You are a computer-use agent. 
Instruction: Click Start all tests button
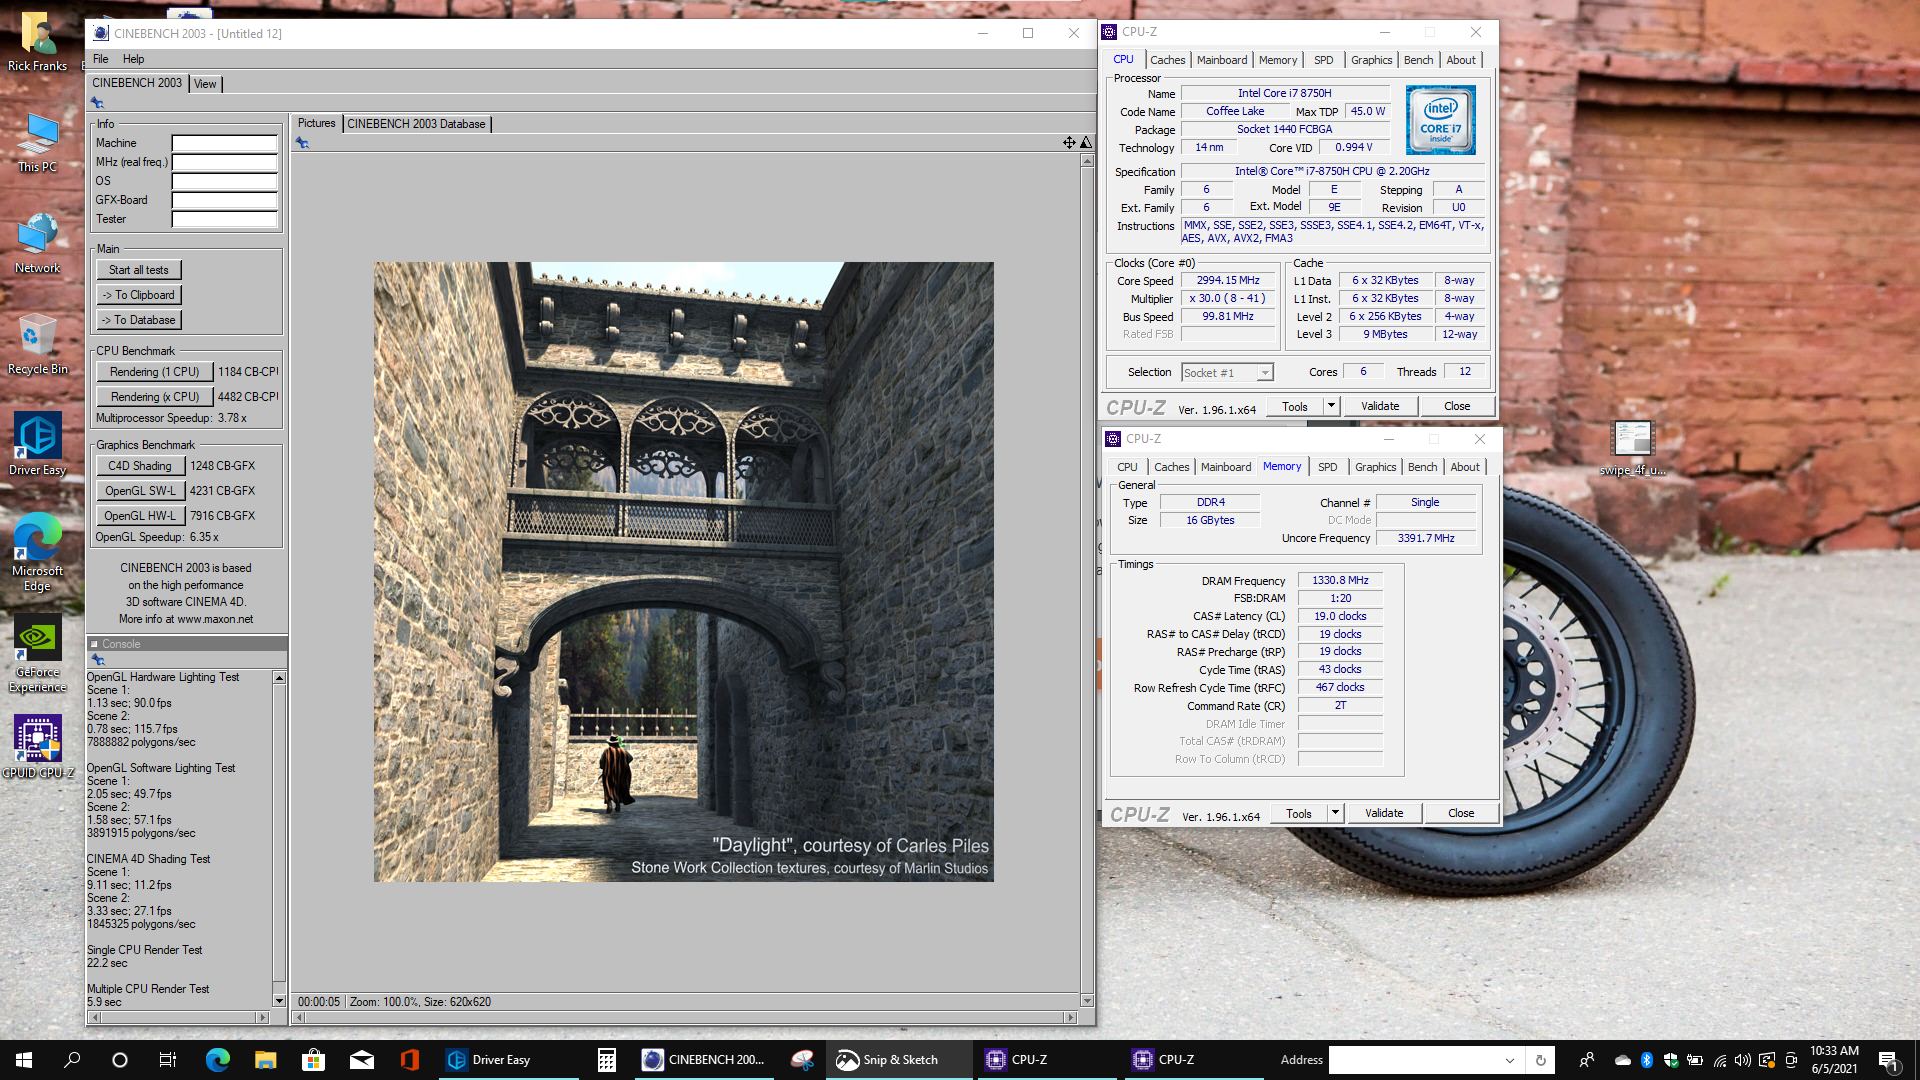[139, 270]
